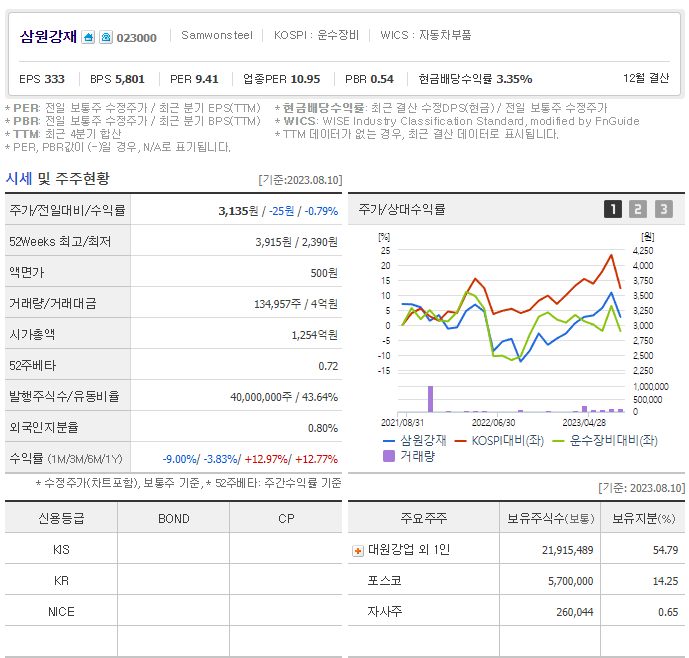This screenshot has width=689, height=658.
Task: Click the 2022/06/30 date on chart axis
Action: click(x=493, y=422)
